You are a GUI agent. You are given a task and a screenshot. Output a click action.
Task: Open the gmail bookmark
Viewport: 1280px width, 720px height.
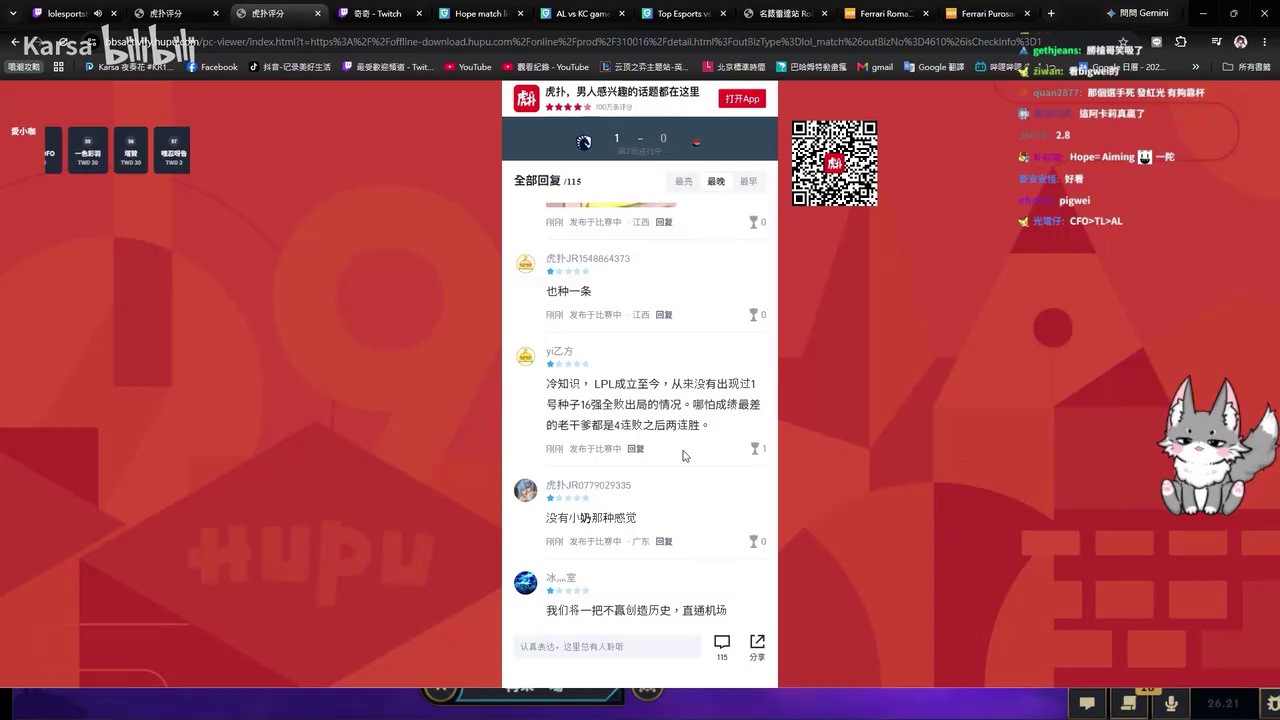pos(875,67)
